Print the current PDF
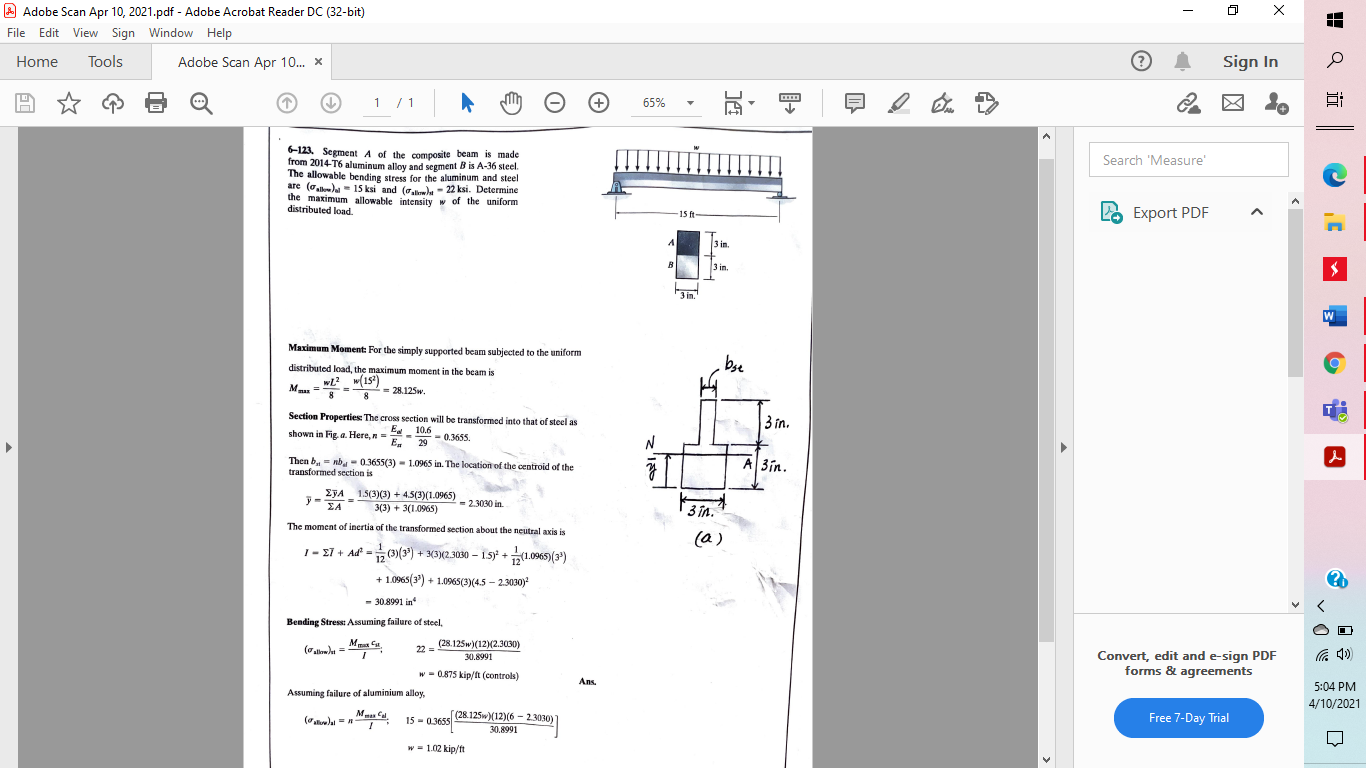The image size is (1366, 768). [x=156, y=102]
